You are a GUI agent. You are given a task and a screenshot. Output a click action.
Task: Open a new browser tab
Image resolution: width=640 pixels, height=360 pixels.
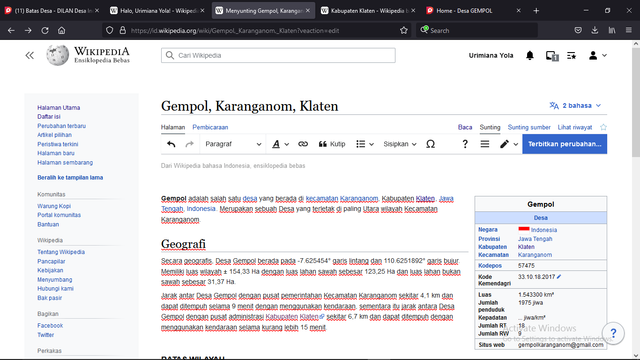536,11
